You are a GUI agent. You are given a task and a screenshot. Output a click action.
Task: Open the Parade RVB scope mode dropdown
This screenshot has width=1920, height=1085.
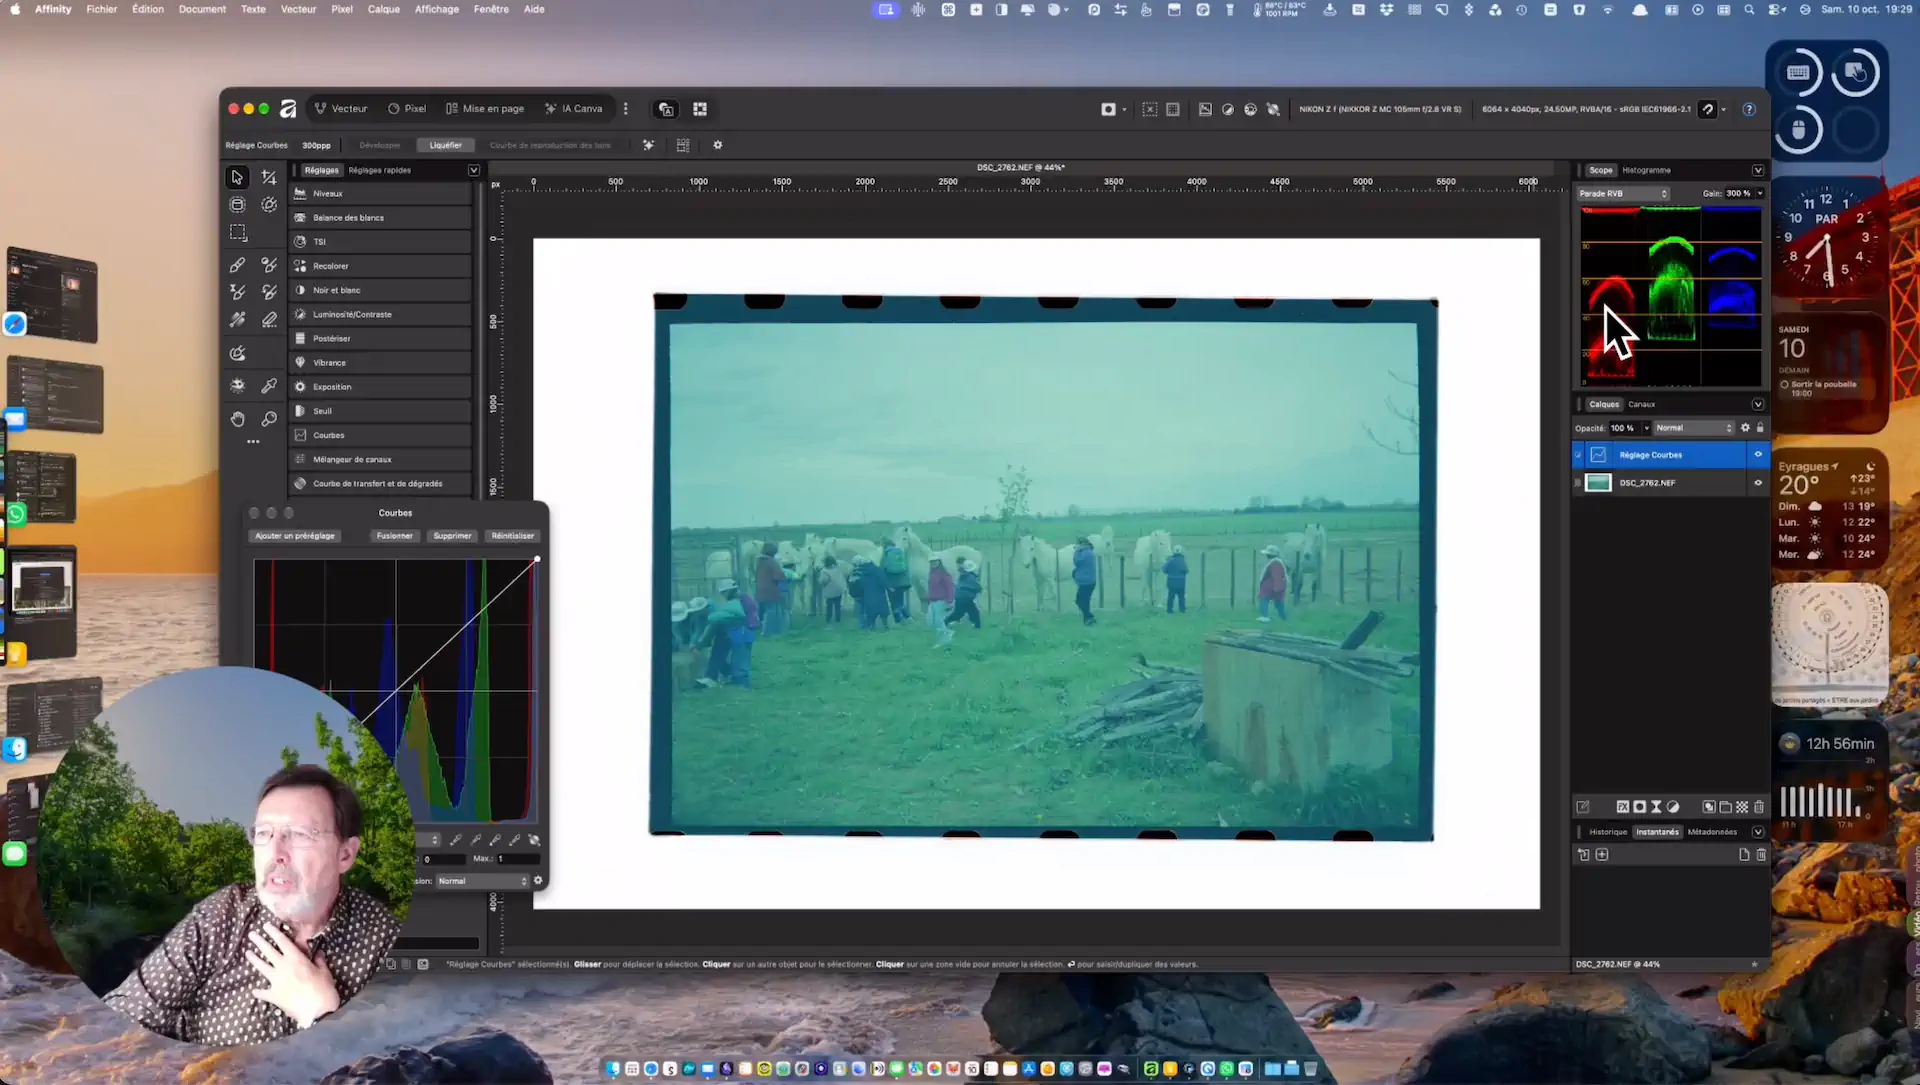coord(1623,194)
